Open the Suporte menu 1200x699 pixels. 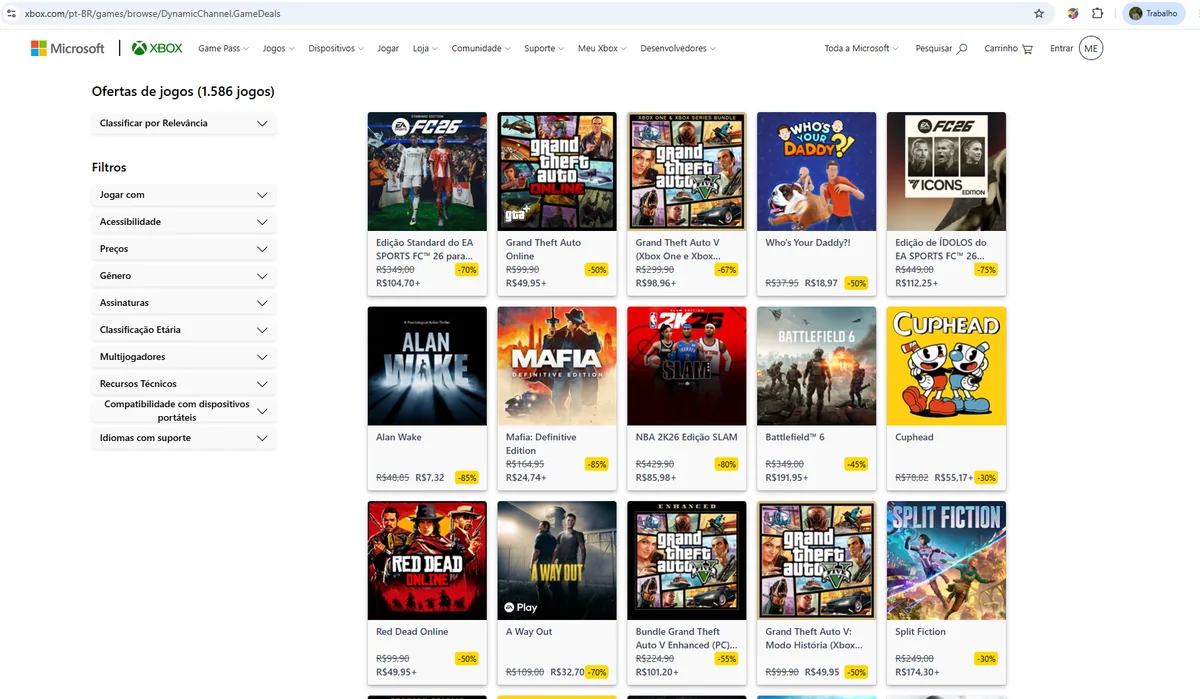click(x=544, y=48)
